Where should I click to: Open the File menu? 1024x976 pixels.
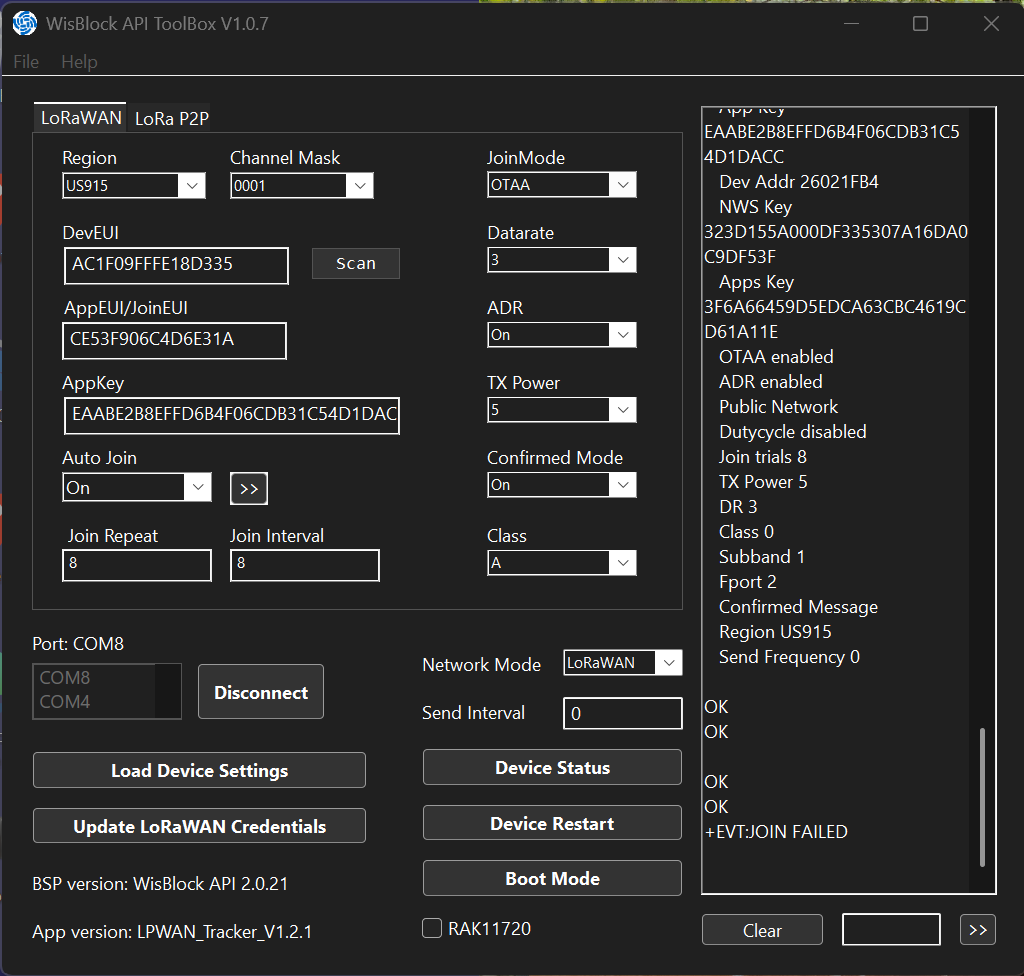tap(26, 62)
